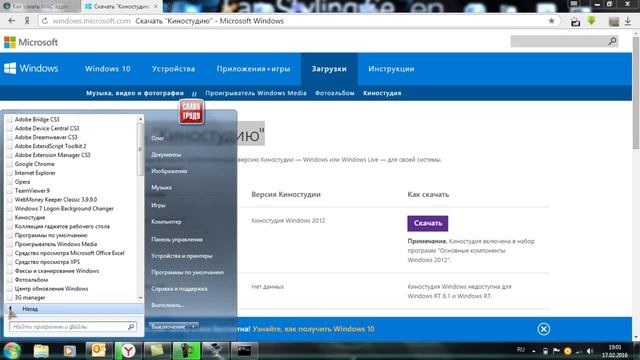The height and width of the screenshot is (360, 640).
Task: Open Компьютер in the Start menu
Action: pos(166,222)
